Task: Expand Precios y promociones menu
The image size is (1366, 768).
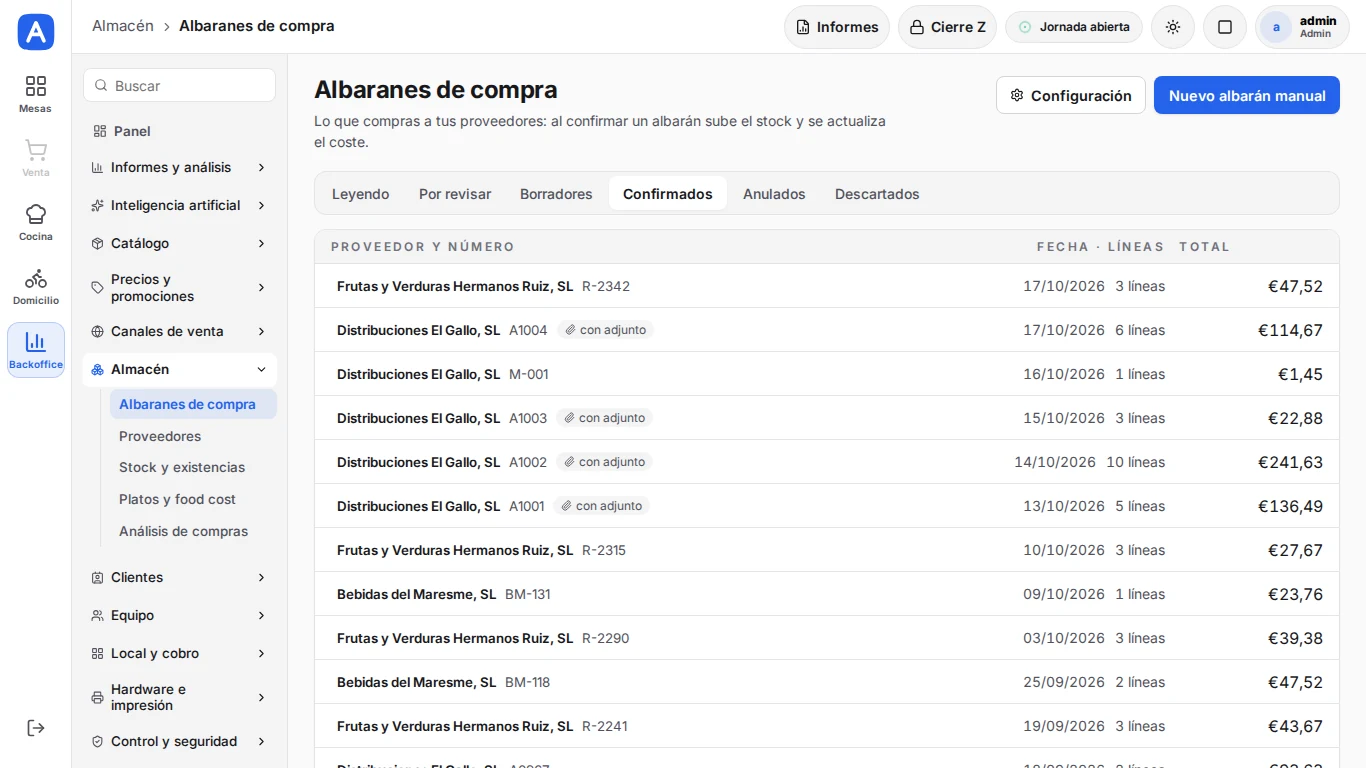Action: click(179, 288)
